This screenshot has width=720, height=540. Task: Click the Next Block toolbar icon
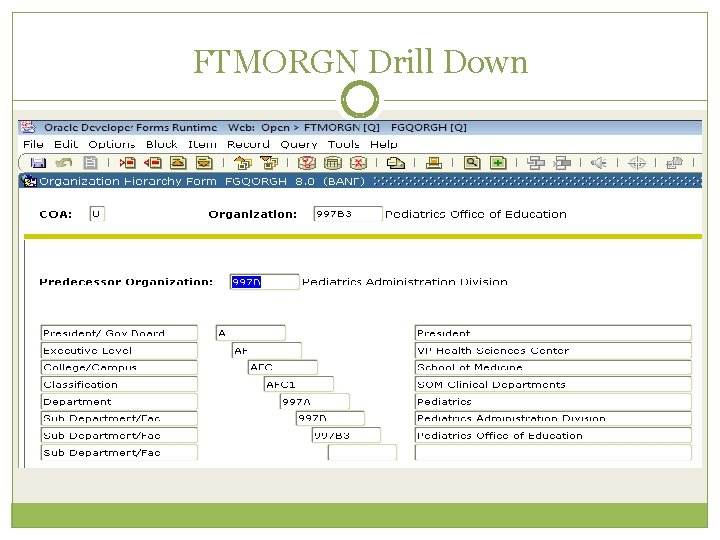click(x=269, y=163)
